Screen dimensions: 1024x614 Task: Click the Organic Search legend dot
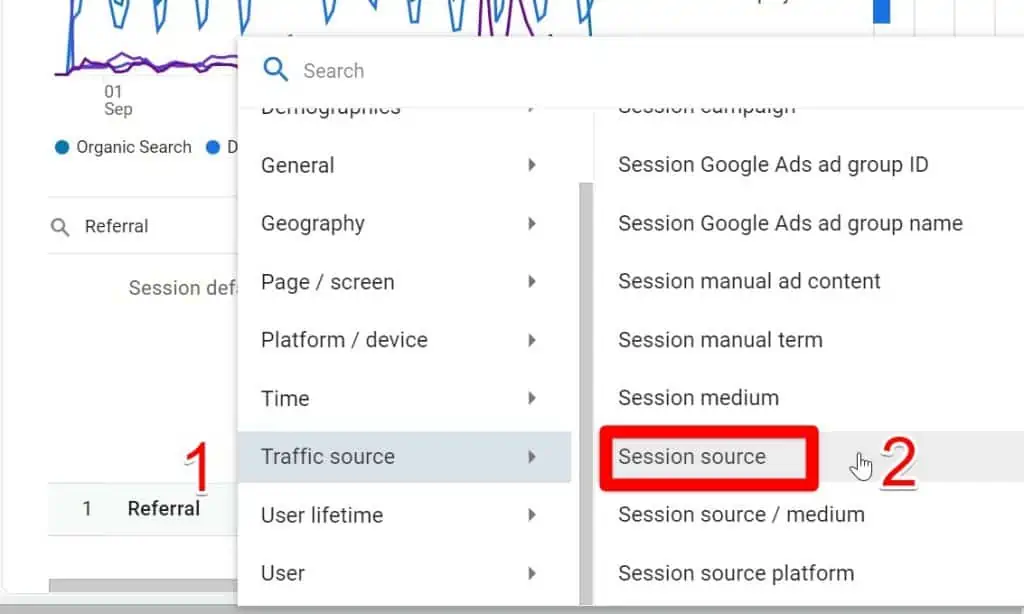point(62,146)
